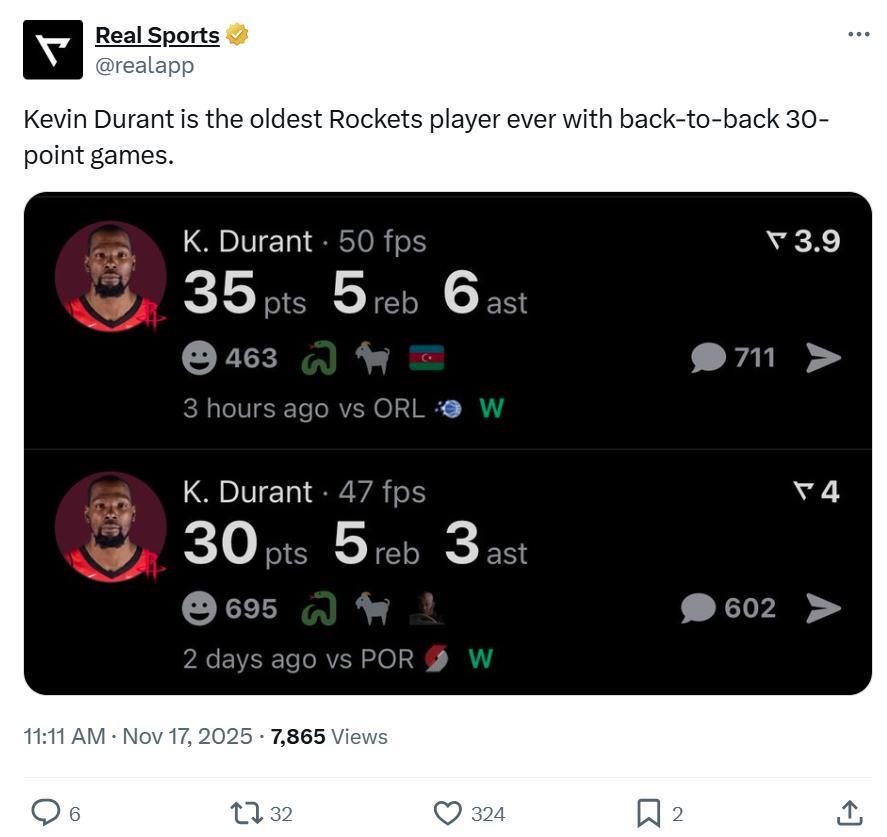Click the @realapp handle
Screen dimensions: 887x837
(x=144, y=66)
